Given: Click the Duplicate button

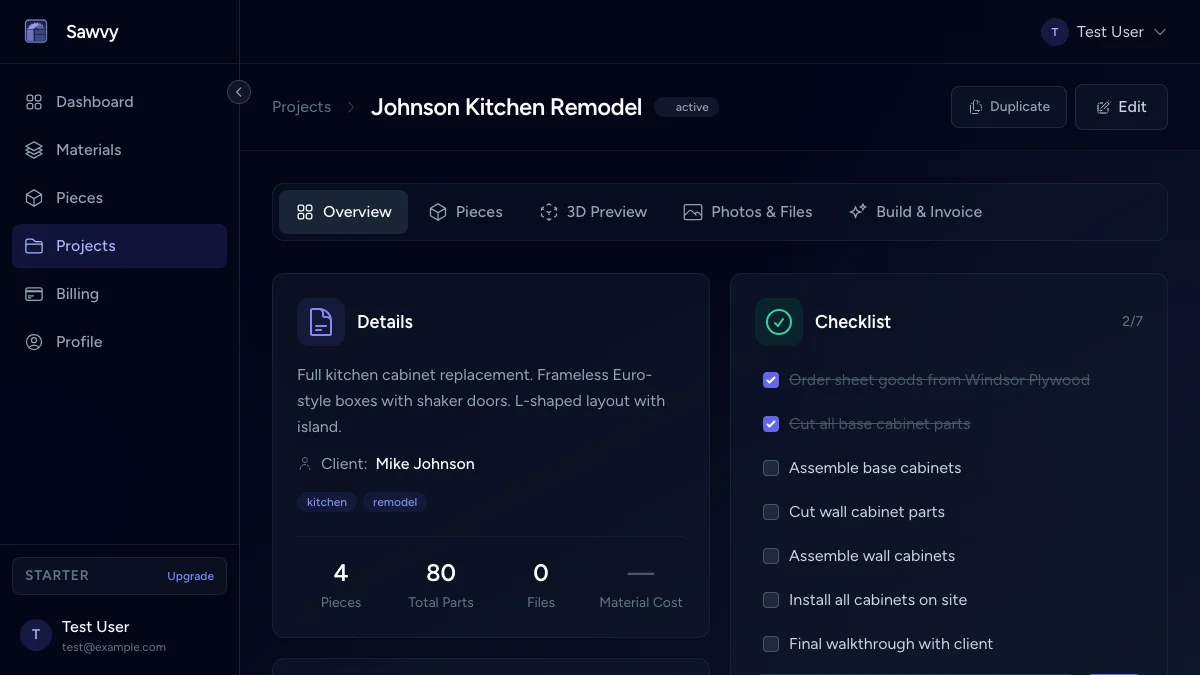Looking at the screenshot, I should point(1008,107).
